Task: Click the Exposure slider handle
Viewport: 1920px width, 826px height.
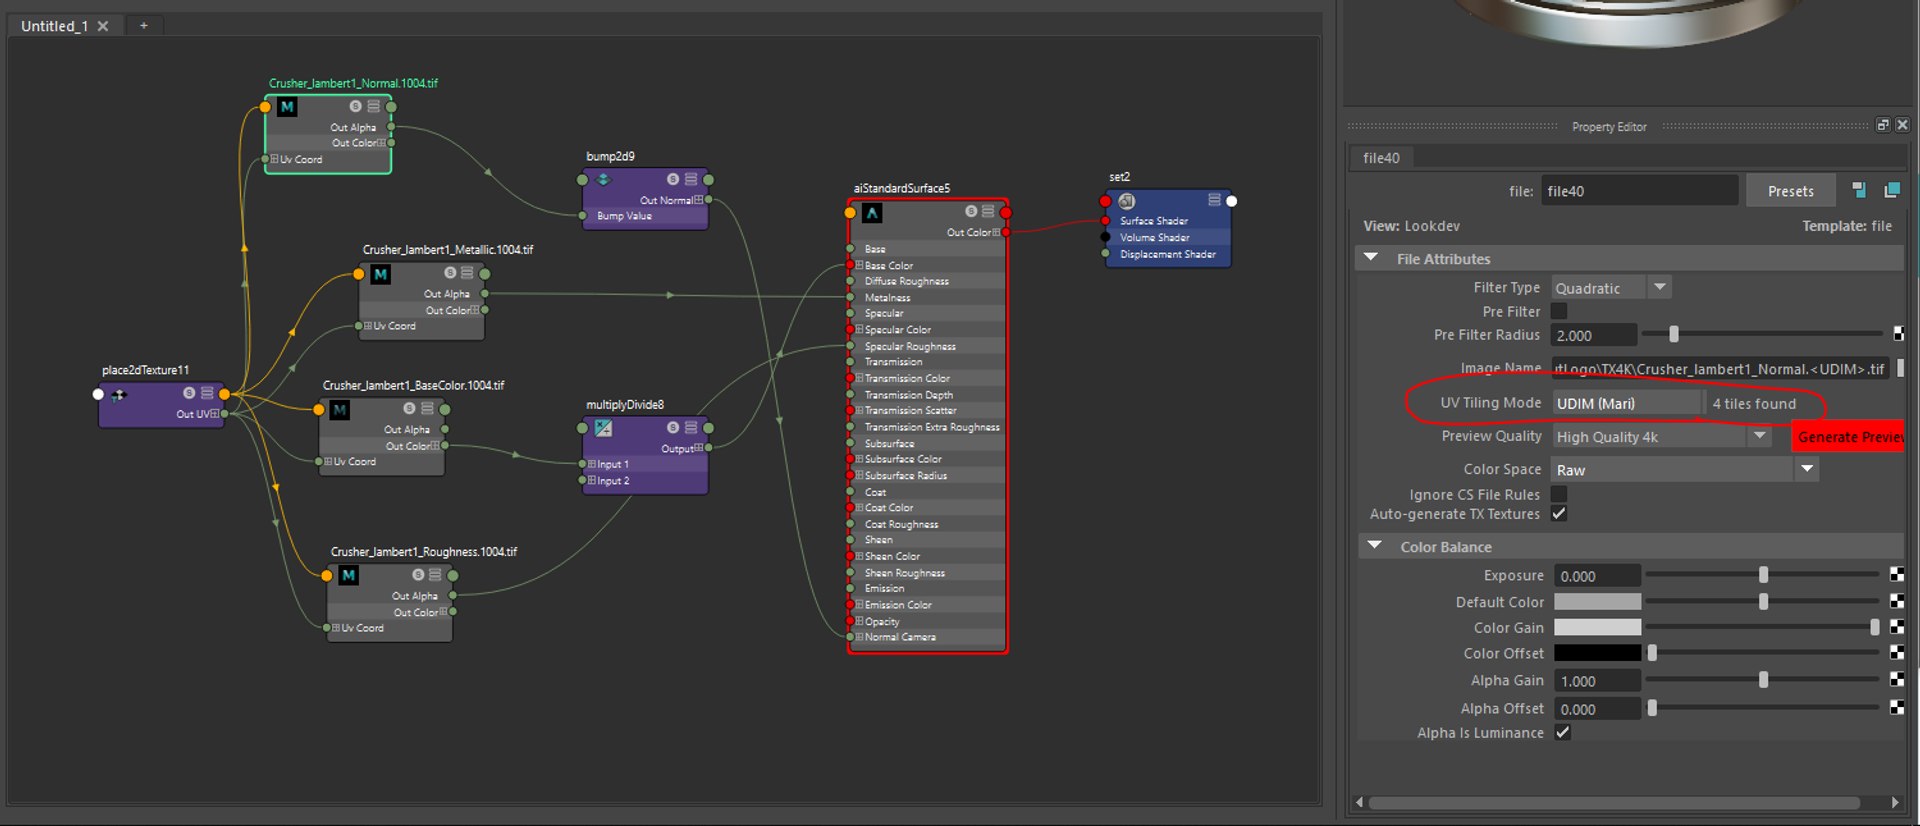Action: click(x=1764, y=575)
